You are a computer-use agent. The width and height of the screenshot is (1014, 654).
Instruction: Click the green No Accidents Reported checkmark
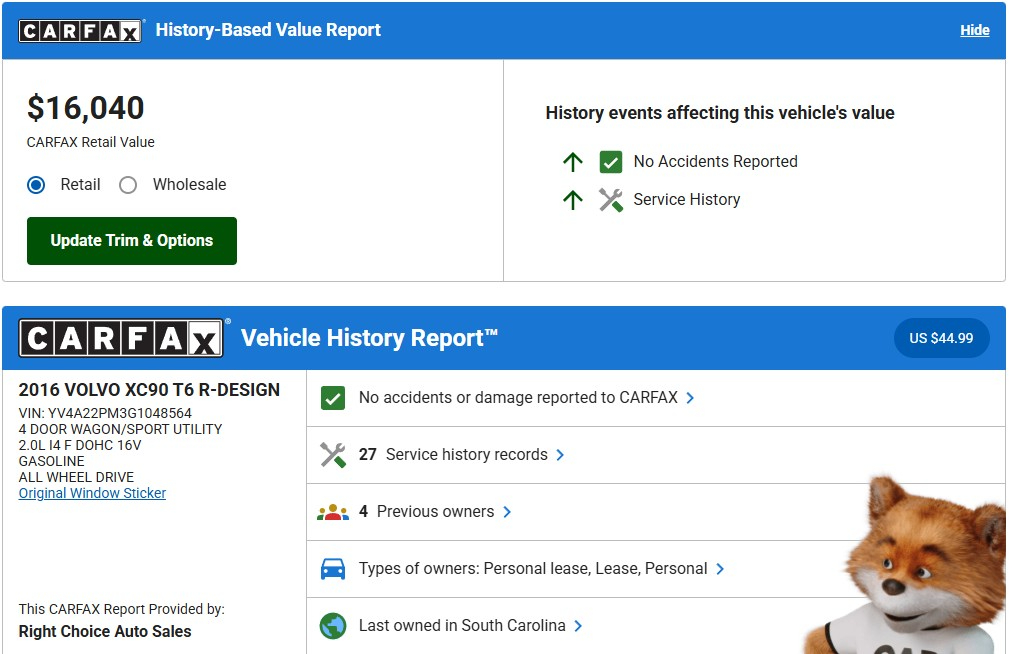point(610,162)
